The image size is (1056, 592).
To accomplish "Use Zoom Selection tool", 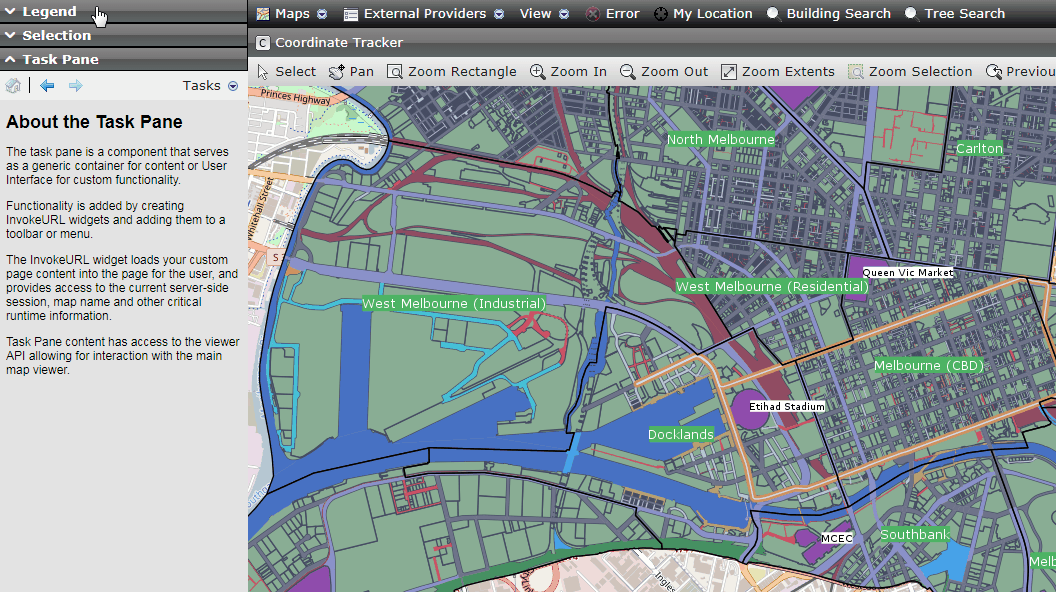I will tap(910, 71).
